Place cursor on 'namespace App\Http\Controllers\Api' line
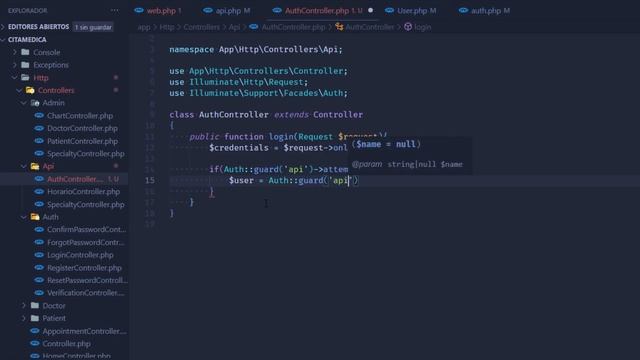Image resolution: width=640 pixels, height=360 pixels. (256, 49)
